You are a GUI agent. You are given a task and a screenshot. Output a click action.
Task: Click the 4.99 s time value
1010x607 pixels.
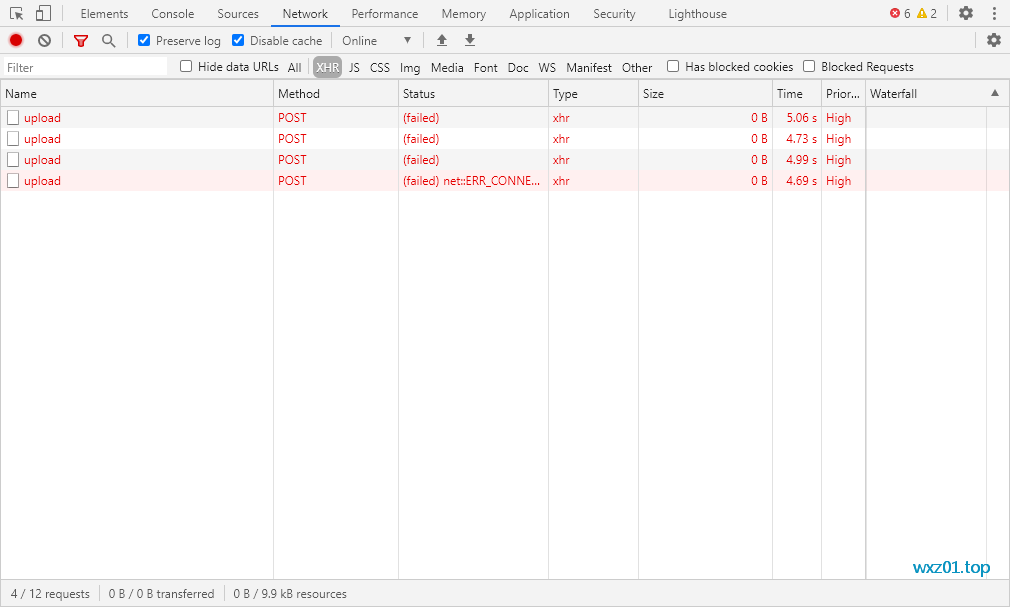point(801,159)
